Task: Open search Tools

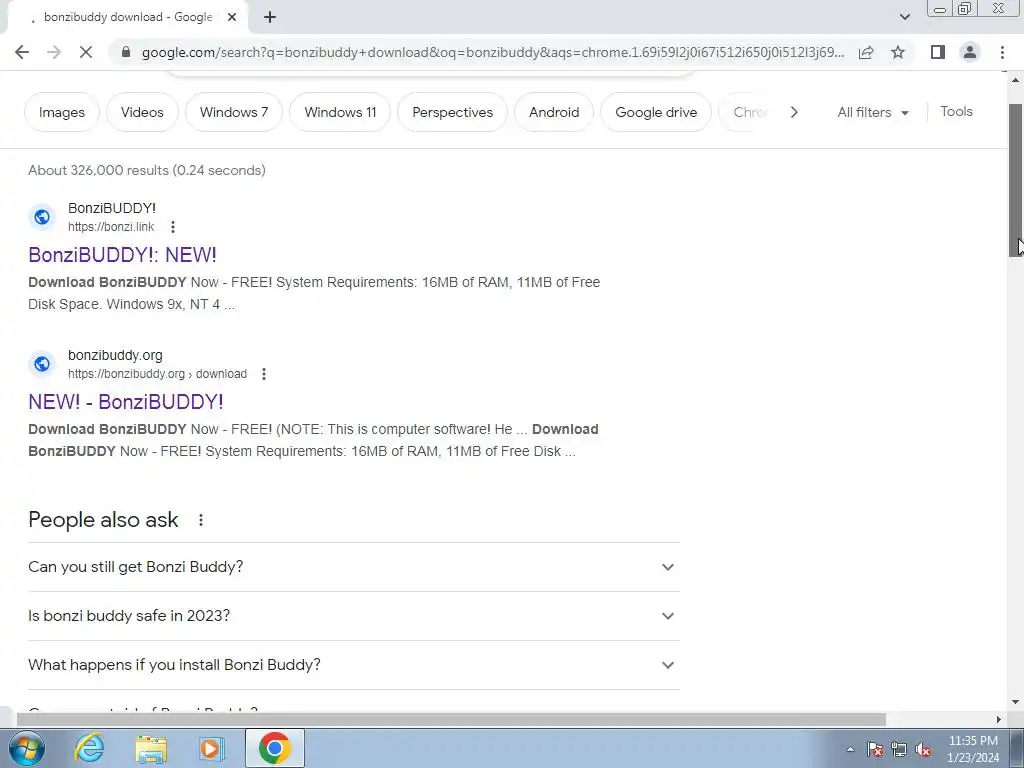Action: tap(956, 112)
